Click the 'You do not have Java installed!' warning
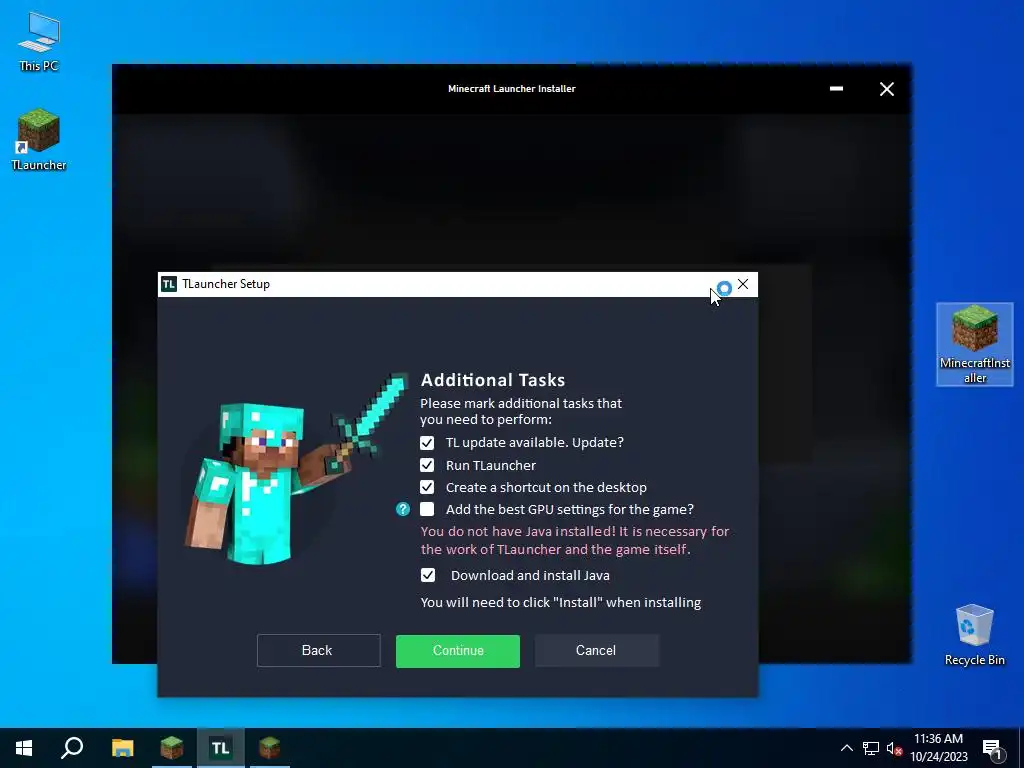 point(575,540)
